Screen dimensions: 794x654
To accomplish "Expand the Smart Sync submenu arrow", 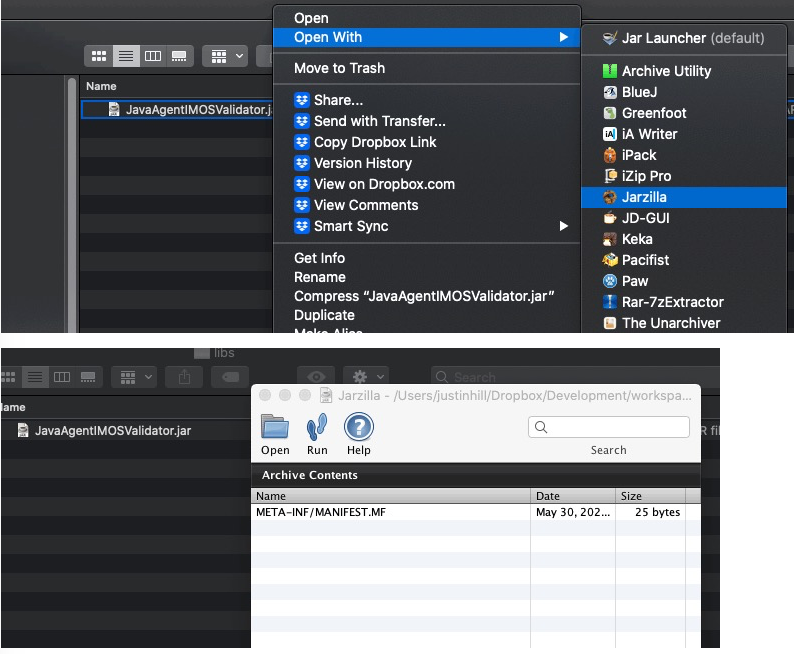I will coord(563,226).
